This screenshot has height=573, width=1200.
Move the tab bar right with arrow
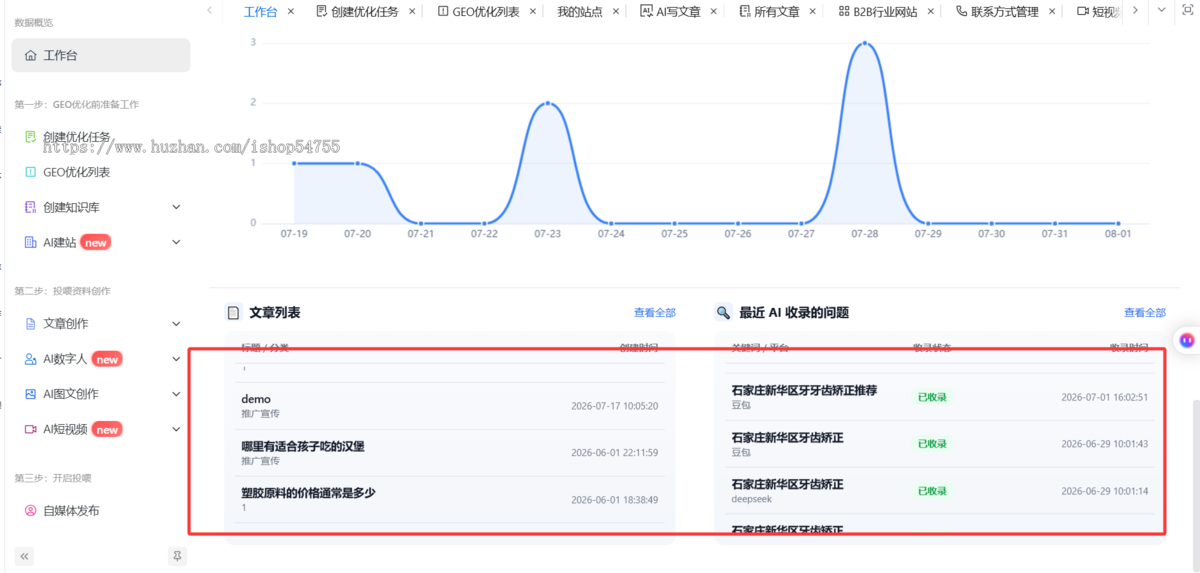[1135, 10]
